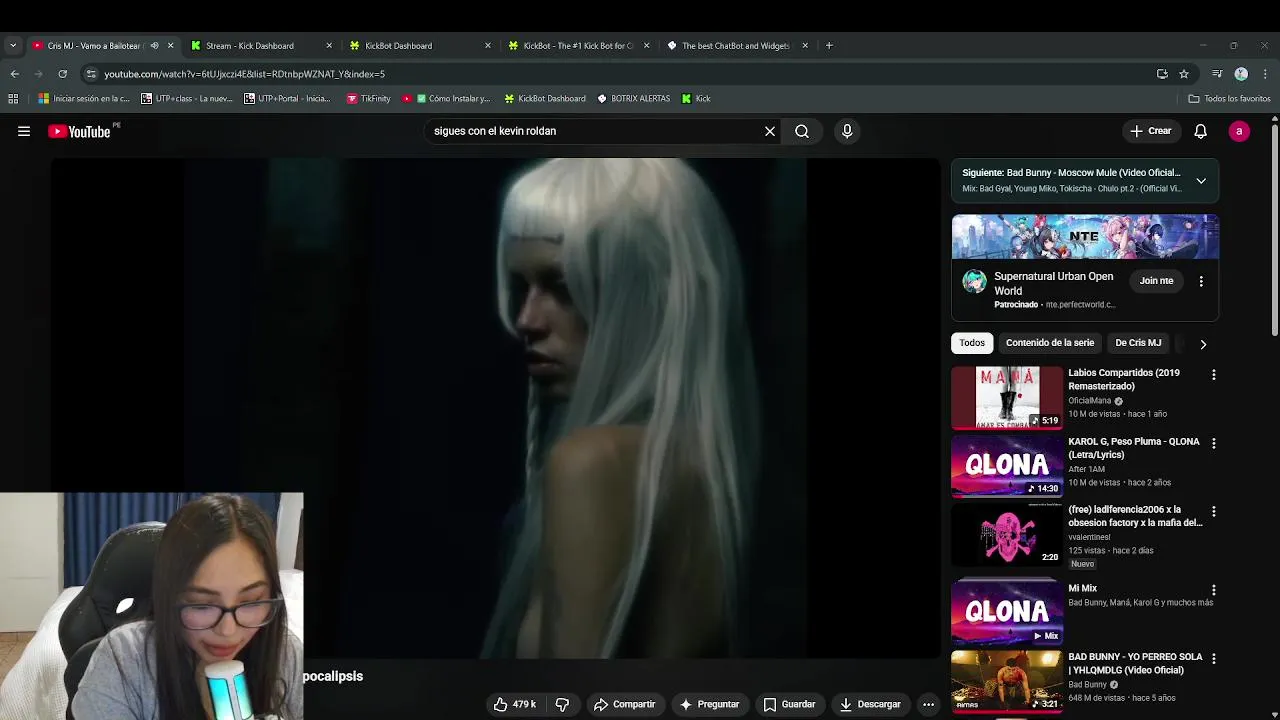Select the De Cris MJ chip
This screenshot has height=720, width=1280.
click(1138, 343)
